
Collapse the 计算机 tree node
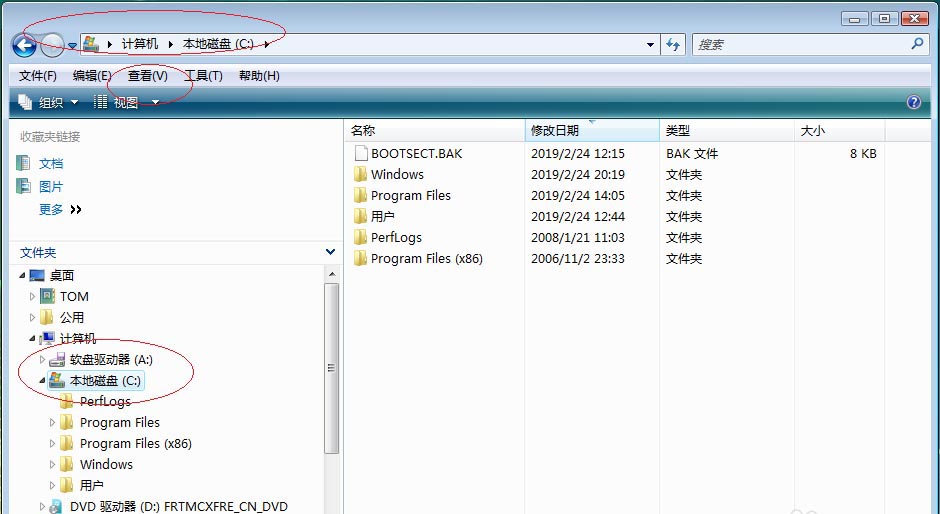(x=32, y=338)
